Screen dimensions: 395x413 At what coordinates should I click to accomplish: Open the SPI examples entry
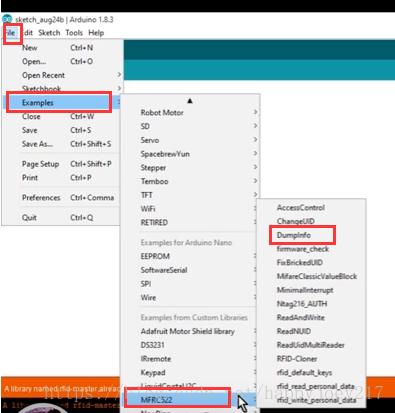coord(189,284)
